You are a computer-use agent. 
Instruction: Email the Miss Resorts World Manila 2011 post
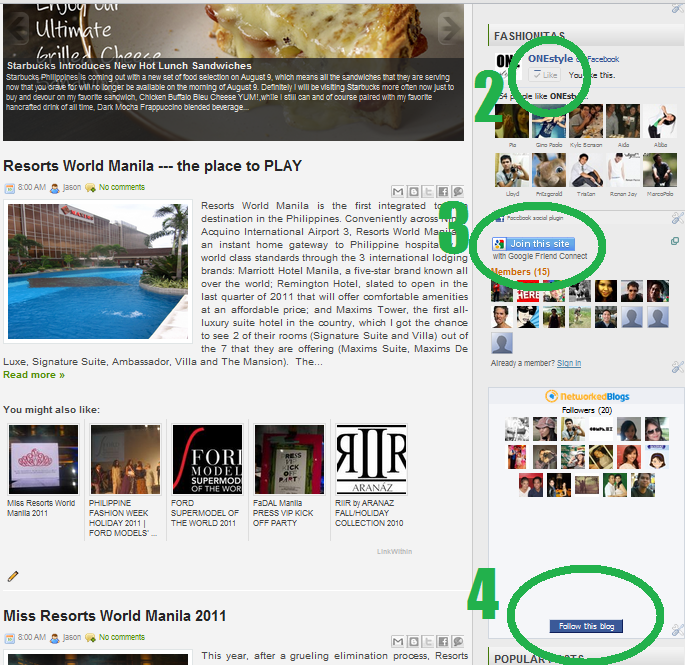398,641
